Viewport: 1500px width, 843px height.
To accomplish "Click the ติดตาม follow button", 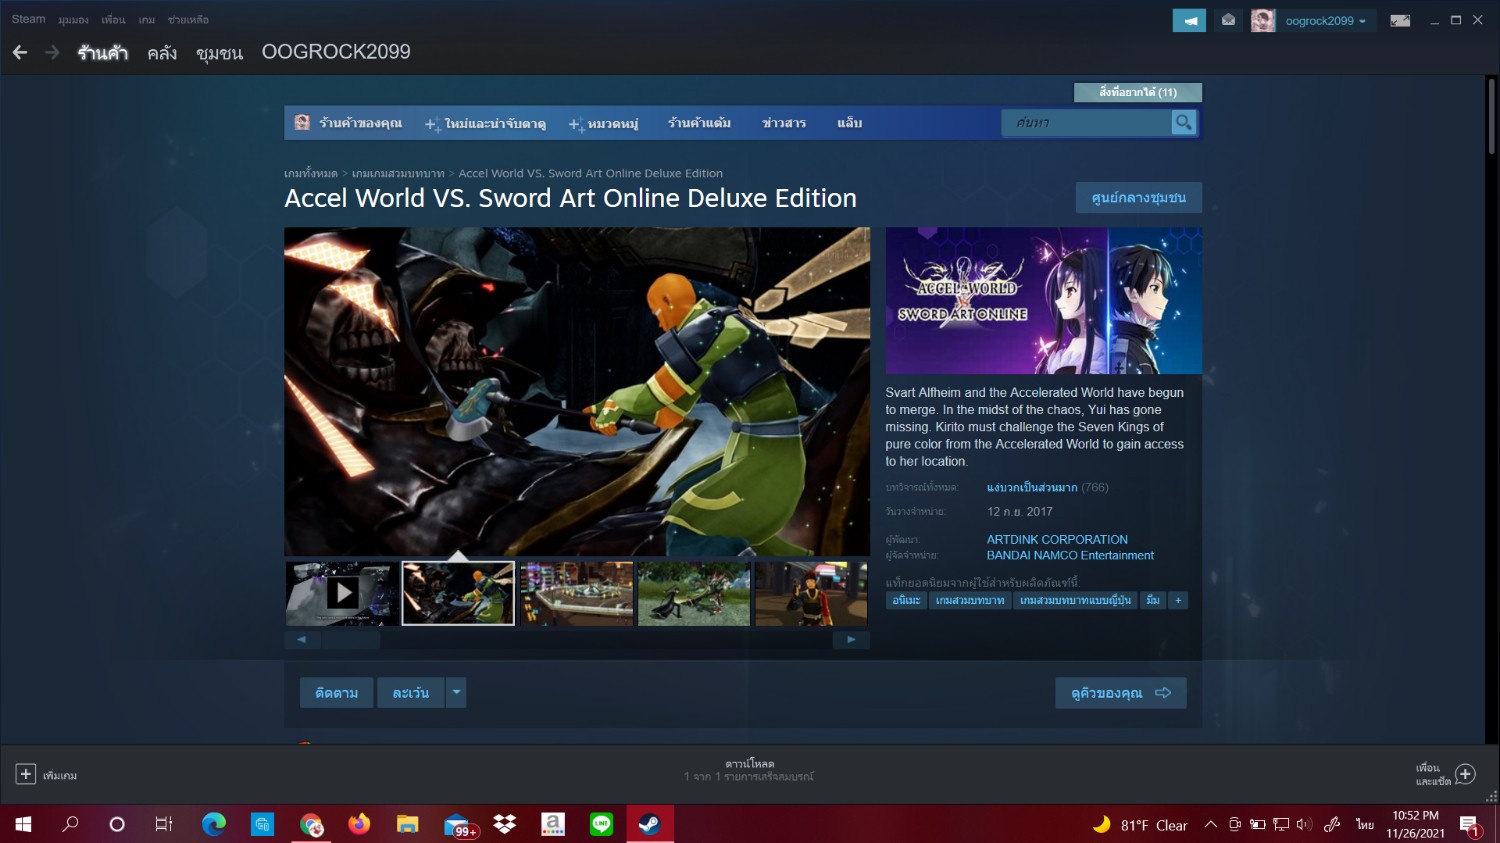I will tap(336, 692).
